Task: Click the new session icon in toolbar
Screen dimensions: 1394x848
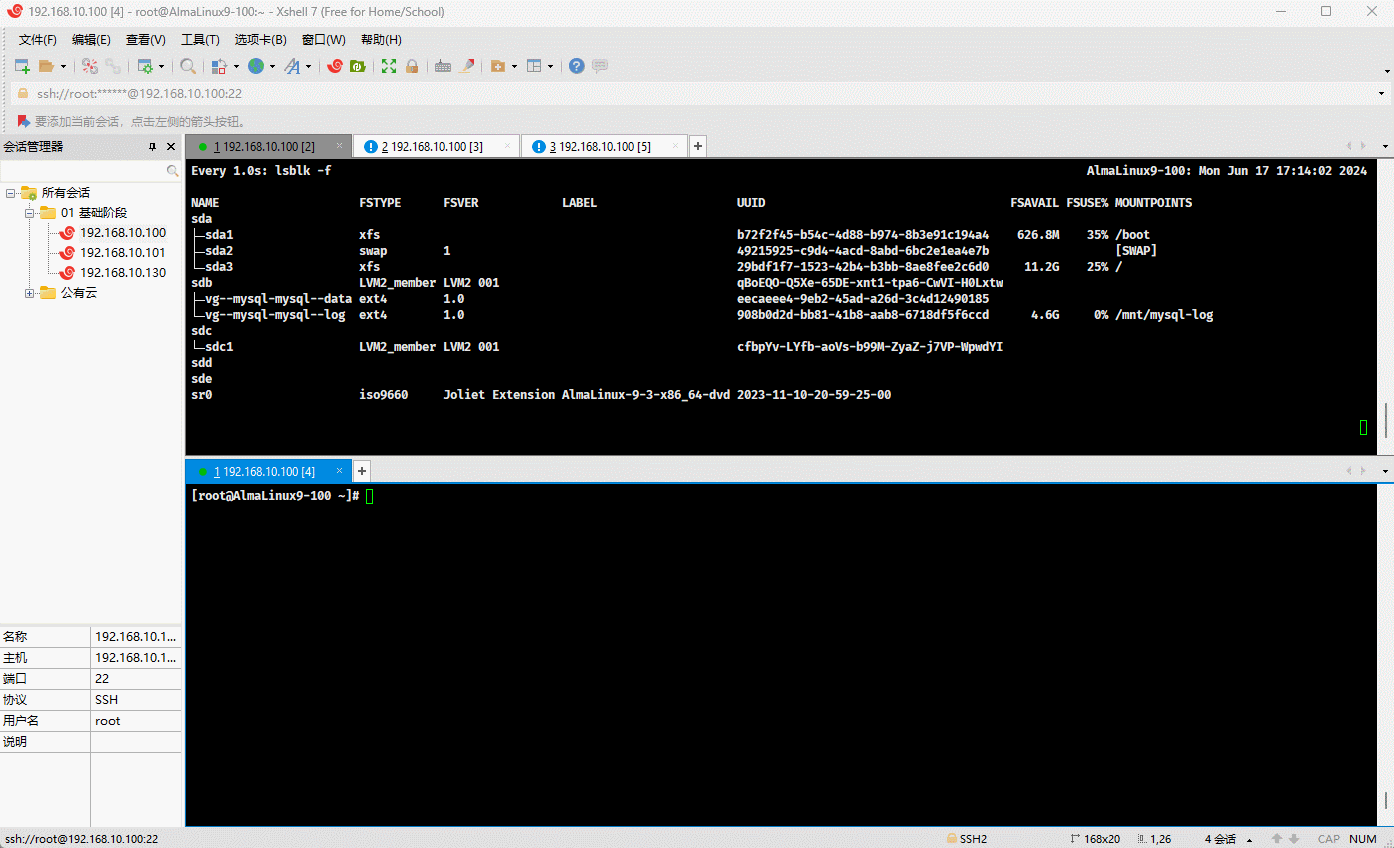Action: pos(22,66)
